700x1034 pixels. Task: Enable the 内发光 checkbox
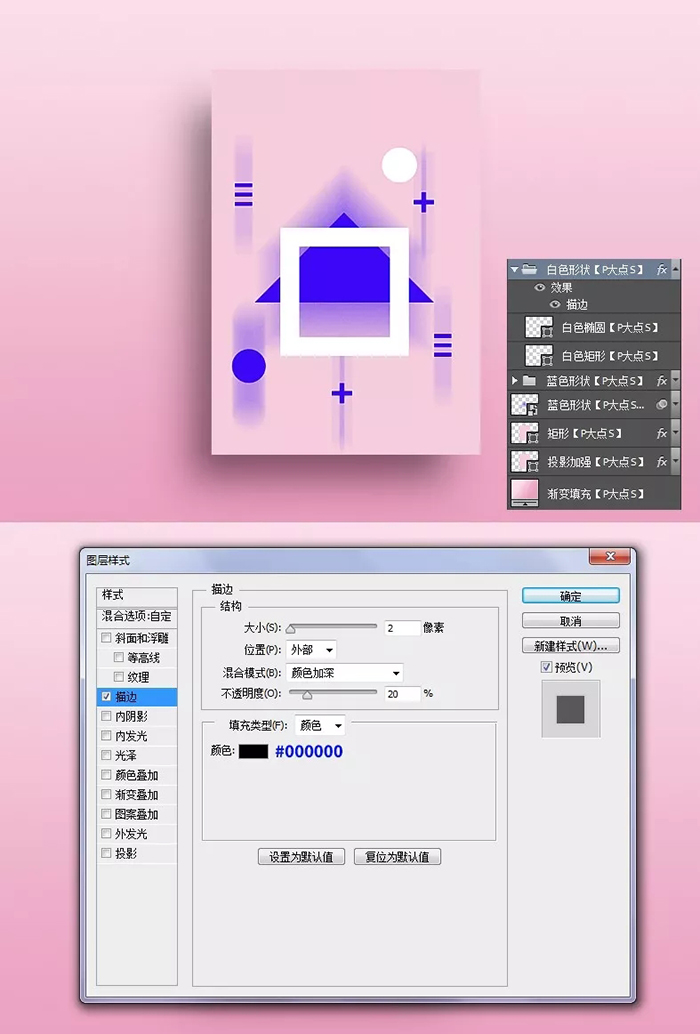106,735
